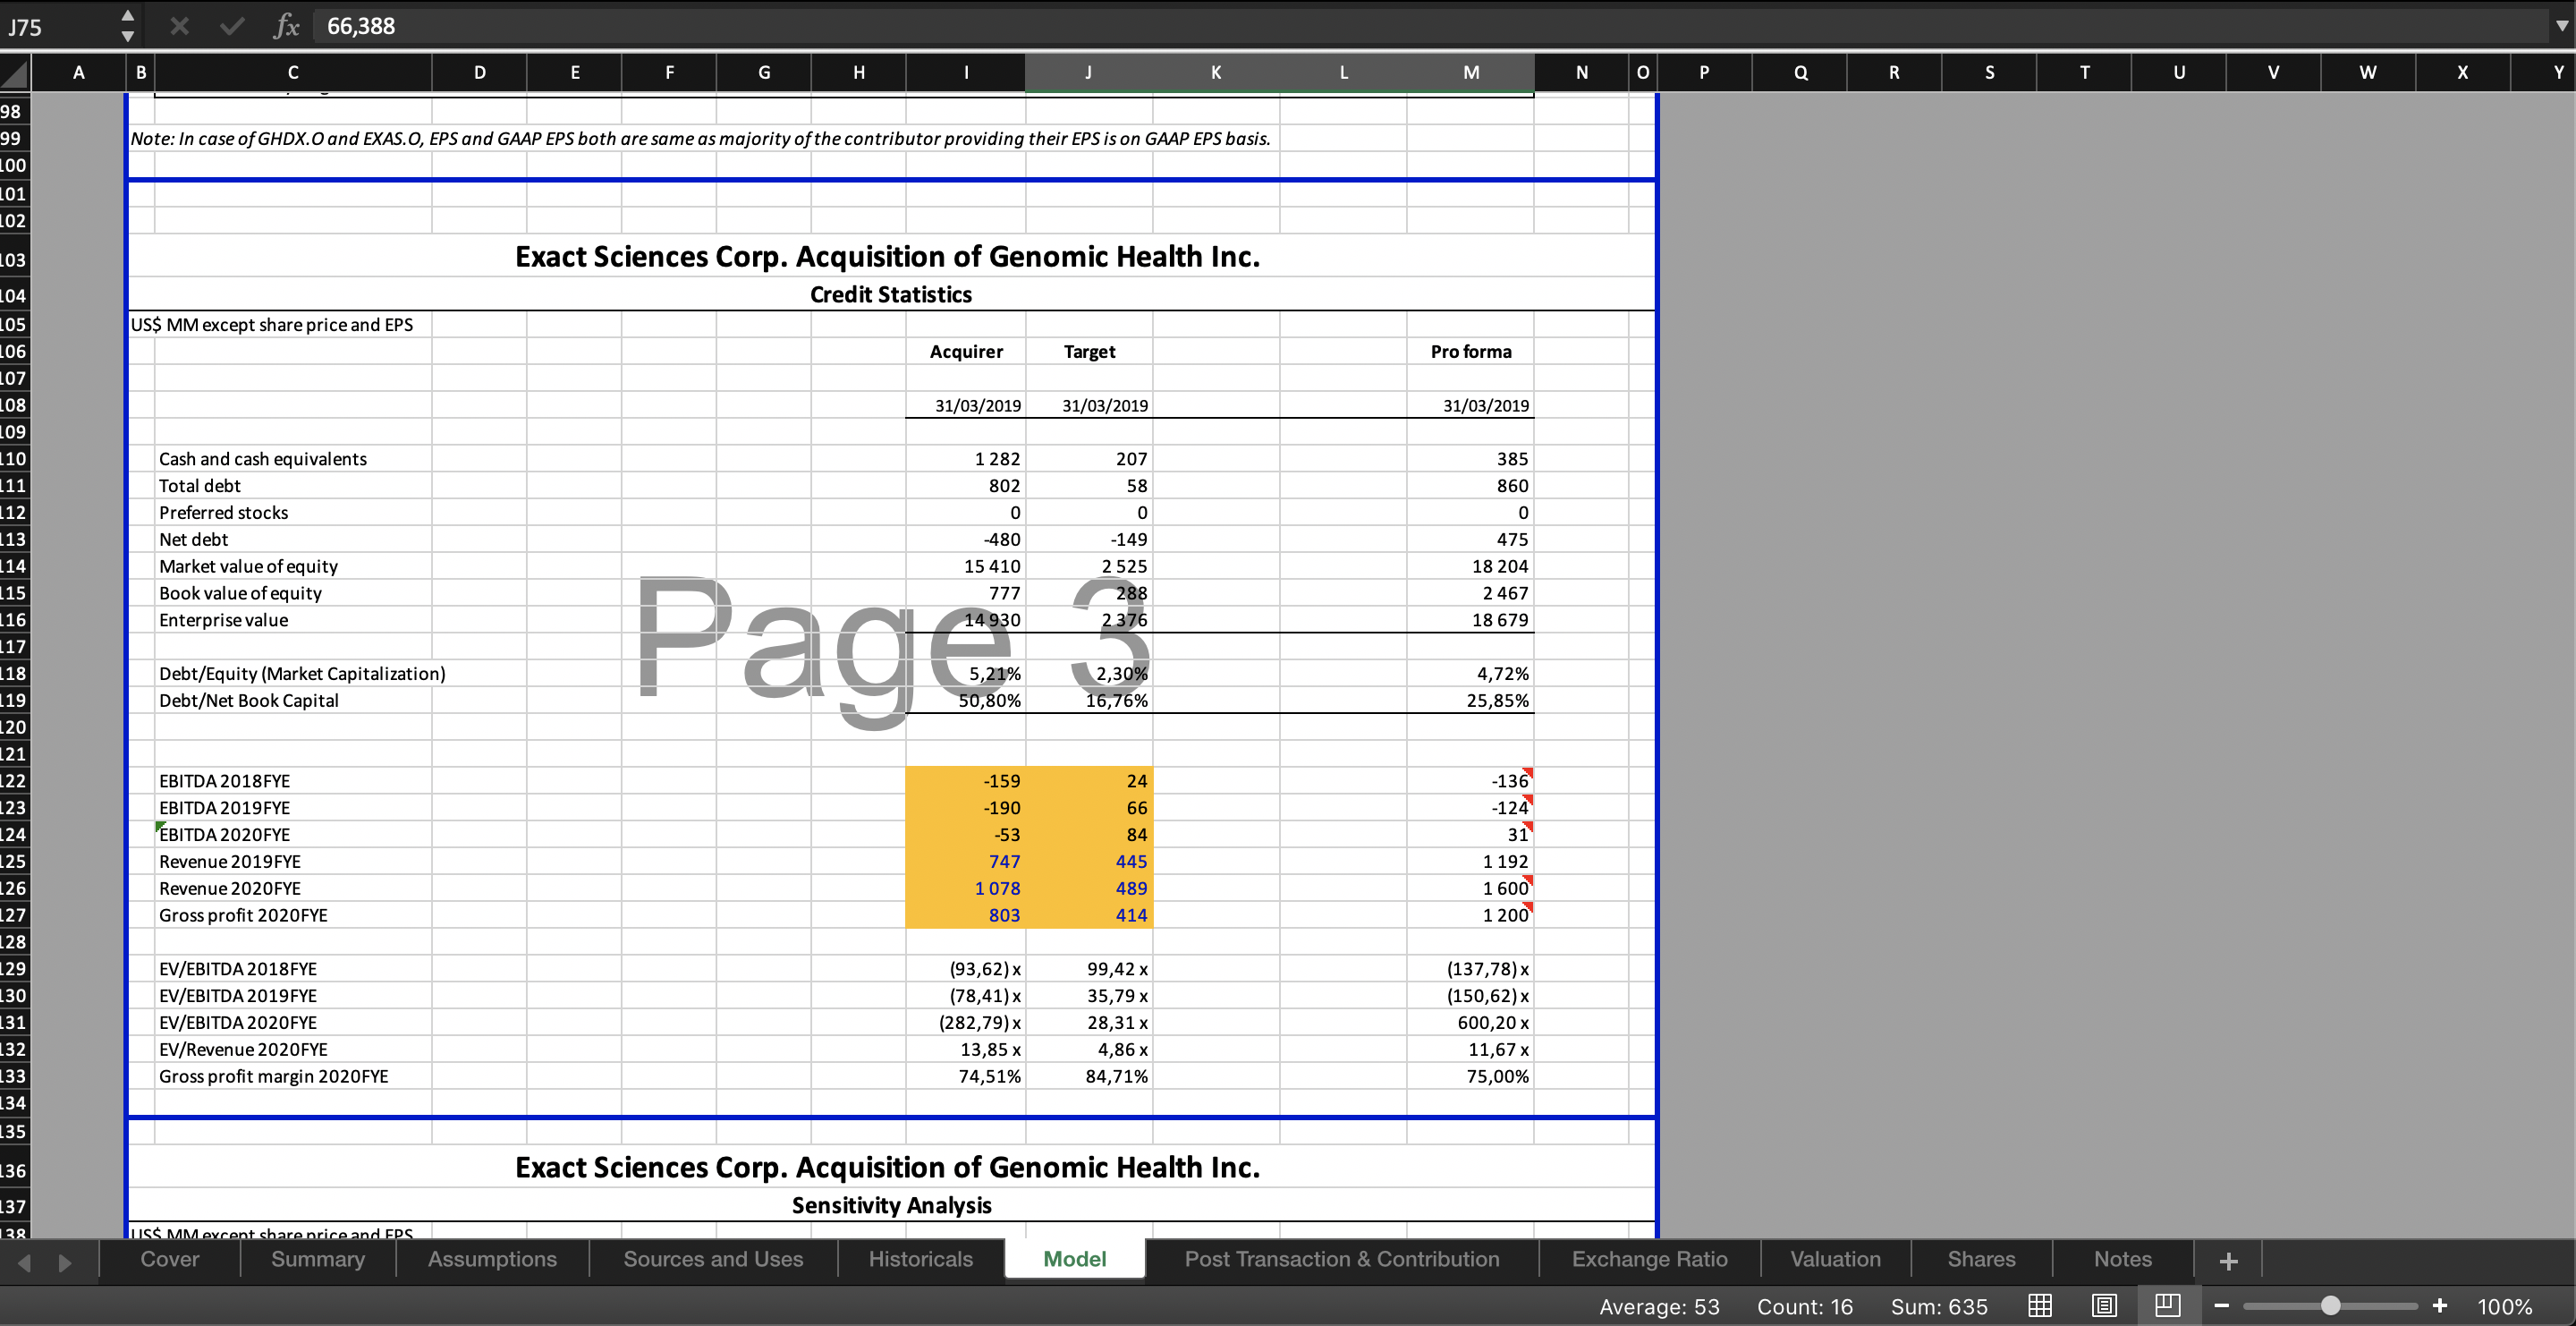This screenshot has width=2576, height=1326.
Task: Open the Name Box dropdown arrows
Action: 128,26
